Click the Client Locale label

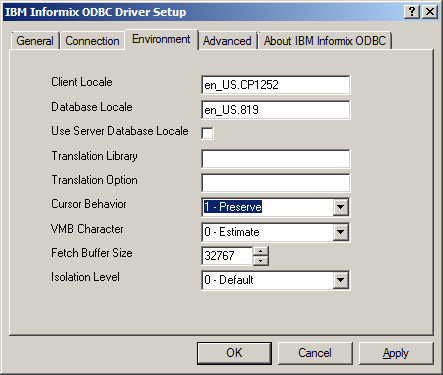[x=82, y=82]
